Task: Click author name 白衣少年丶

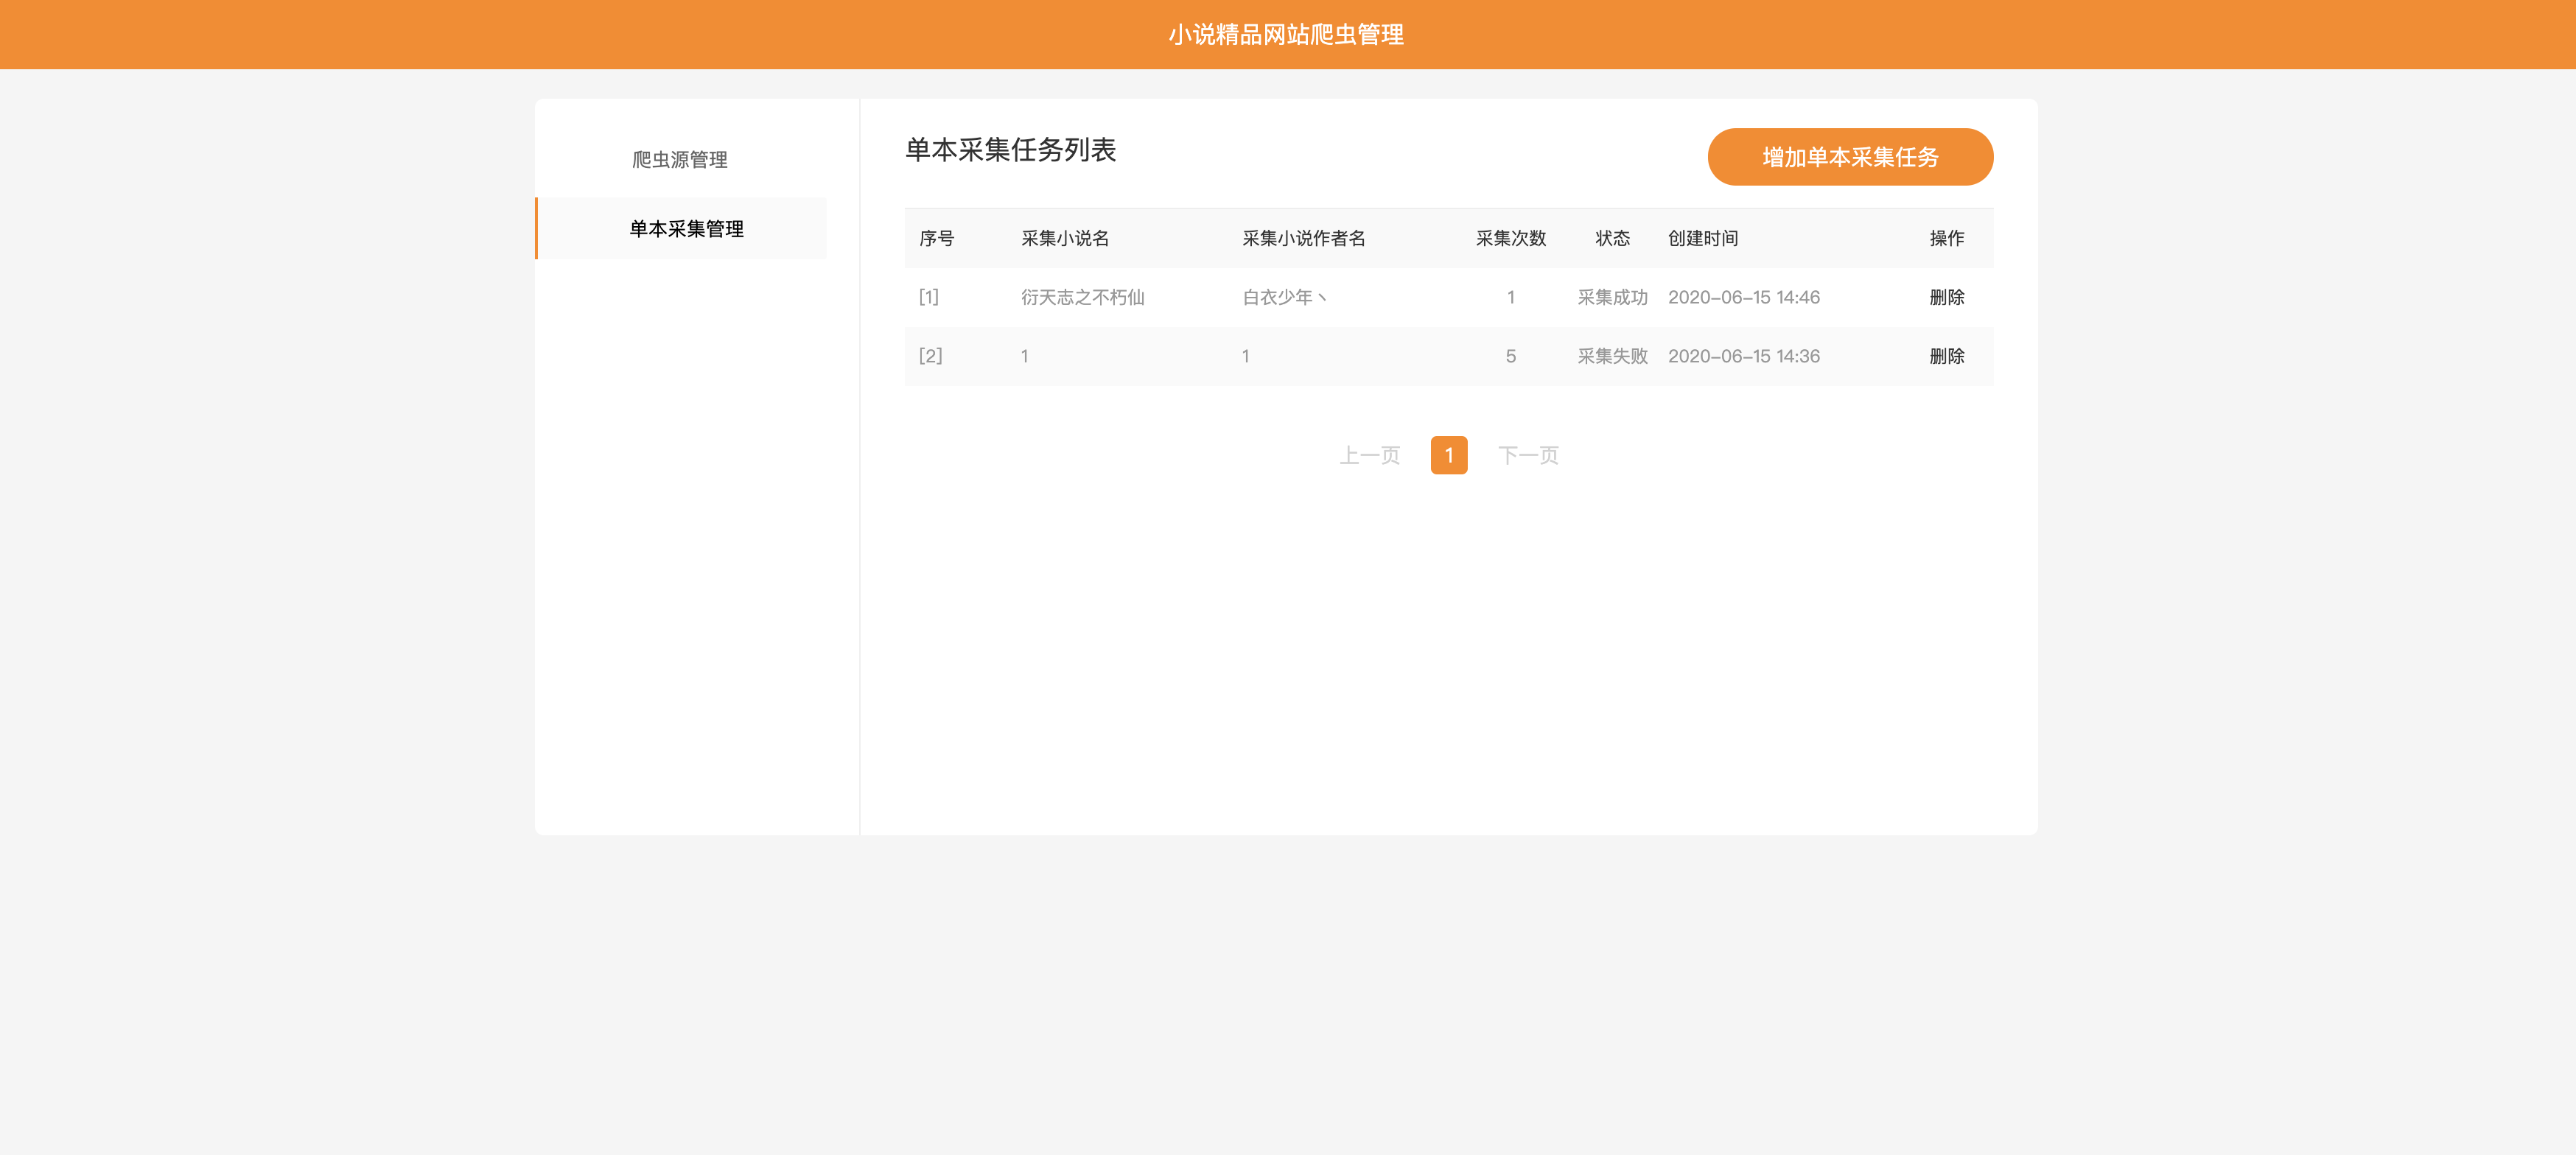Action: tap(1284, 297)
